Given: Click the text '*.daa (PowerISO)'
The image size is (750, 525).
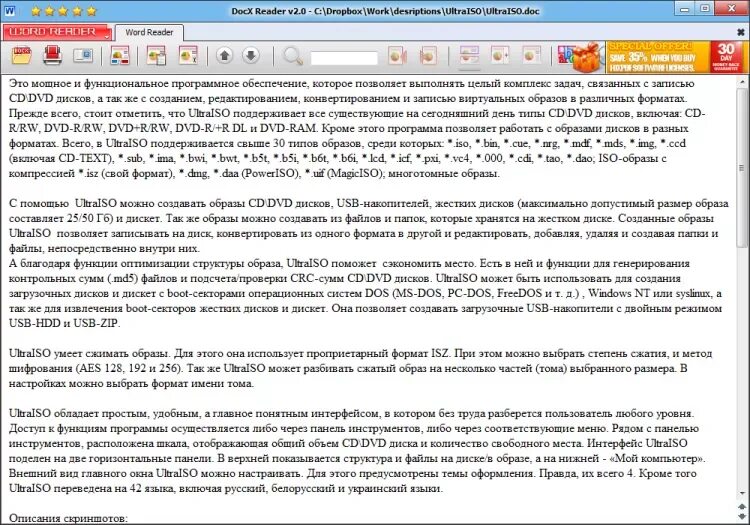Looking at the screenshot, I should [x=256, y=174].
